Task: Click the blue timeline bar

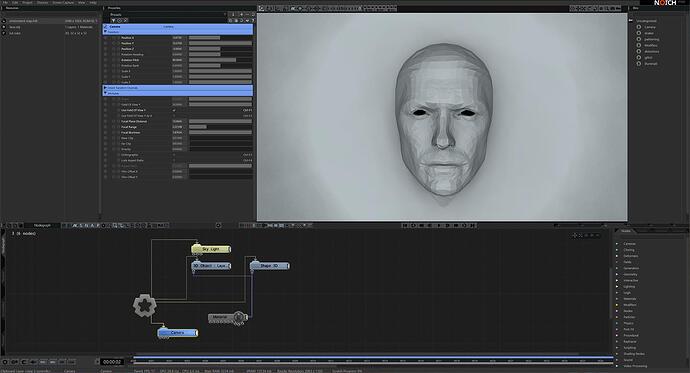Action: tap(373, 357)
